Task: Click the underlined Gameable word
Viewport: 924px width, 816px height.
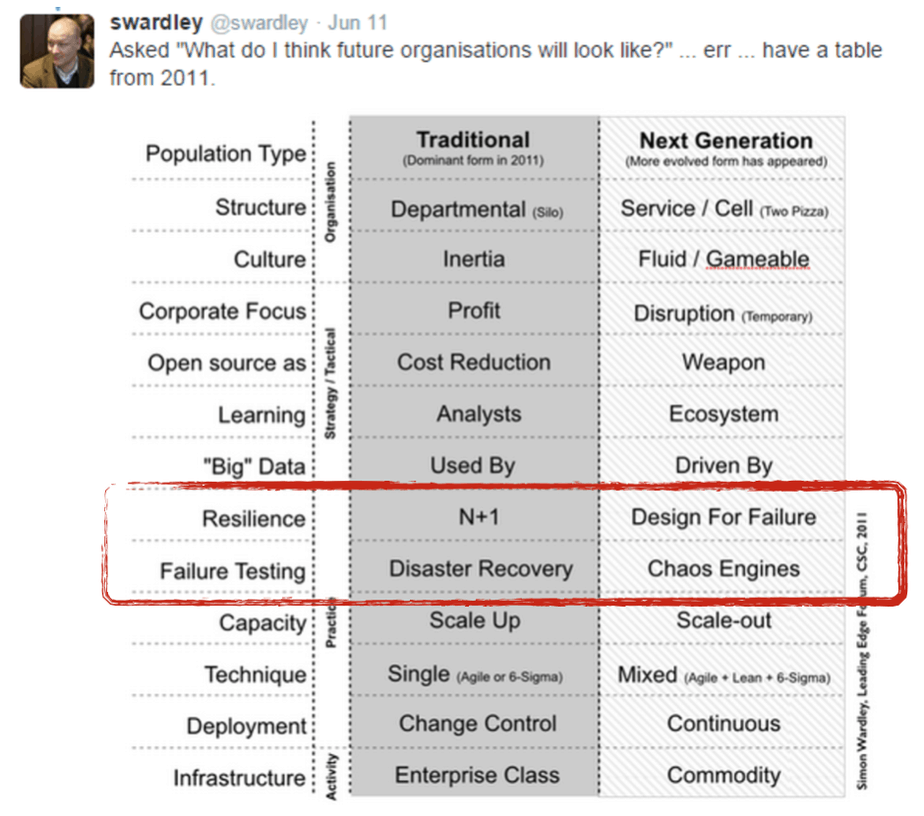Action: tap(757, 259)
